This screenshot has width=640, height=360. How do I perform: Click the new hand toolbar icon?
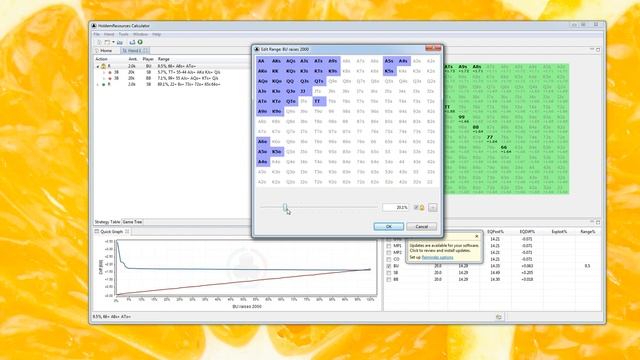coord(99,42)
